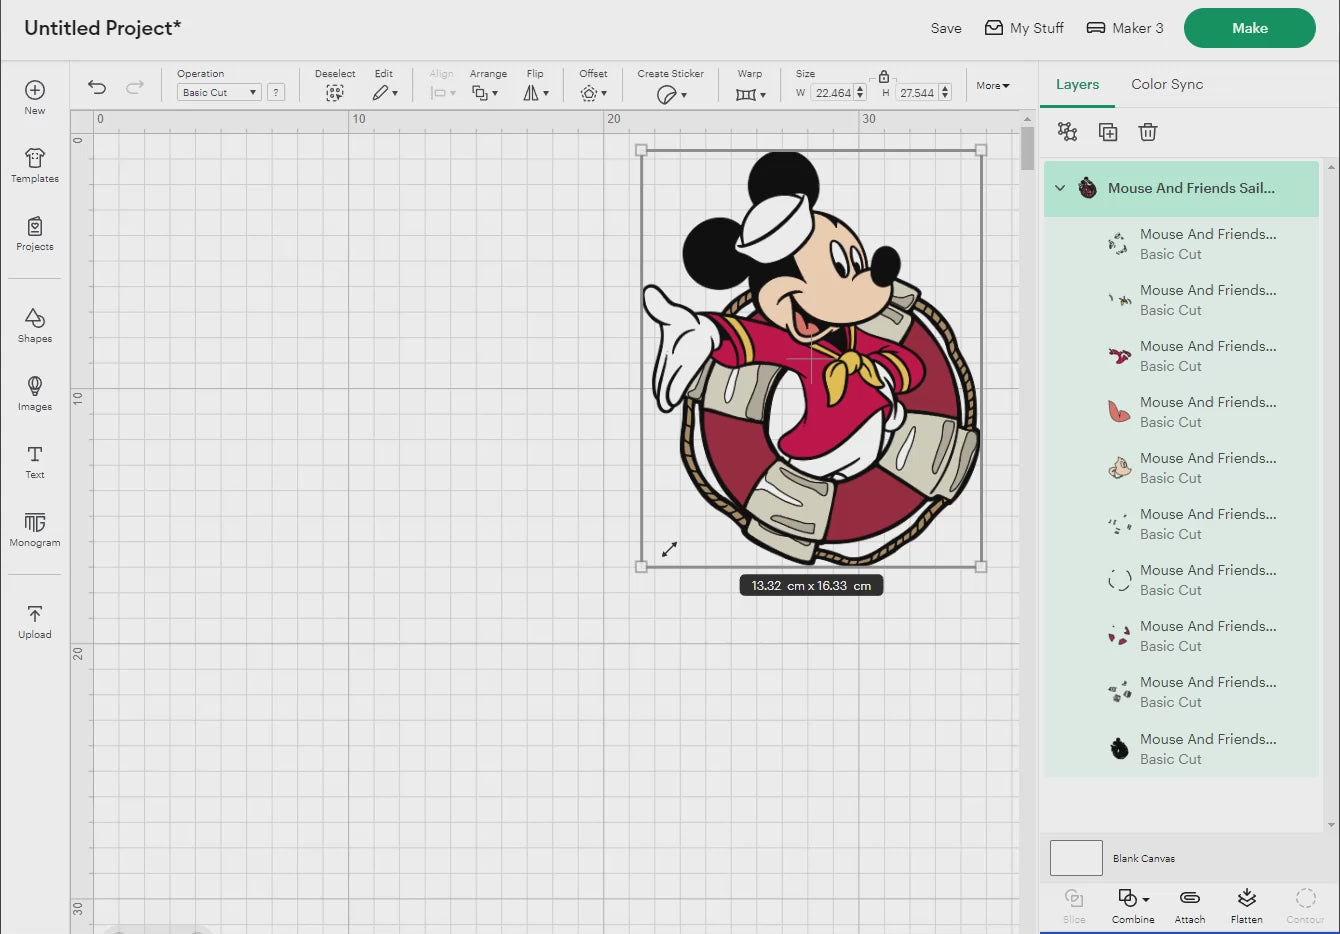The width and height of the screenshot is (1340, 934).
Task: Click the Untitled Project title
Action: [x=103, y=28]
